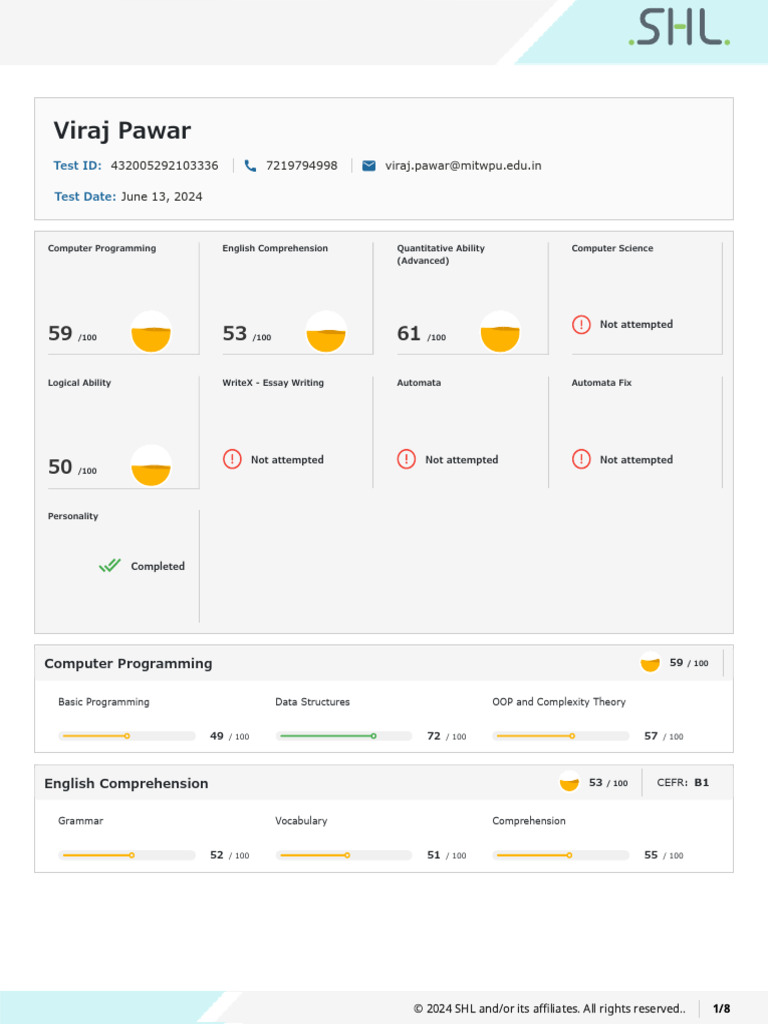Click the phone icon beside 7219794998

[250, 166]
